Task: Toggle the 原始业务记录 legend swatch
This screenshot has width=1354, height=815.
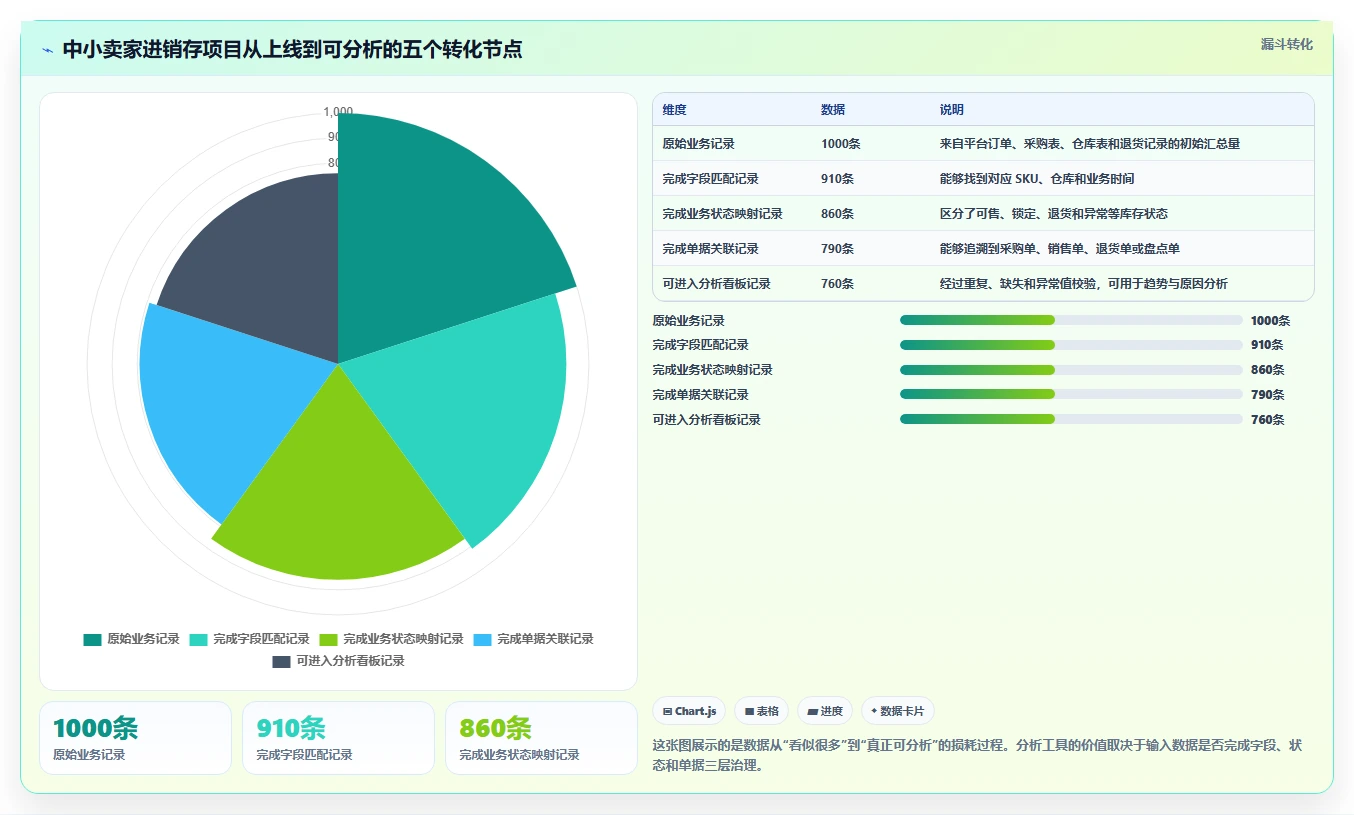Action: point(92,639)
